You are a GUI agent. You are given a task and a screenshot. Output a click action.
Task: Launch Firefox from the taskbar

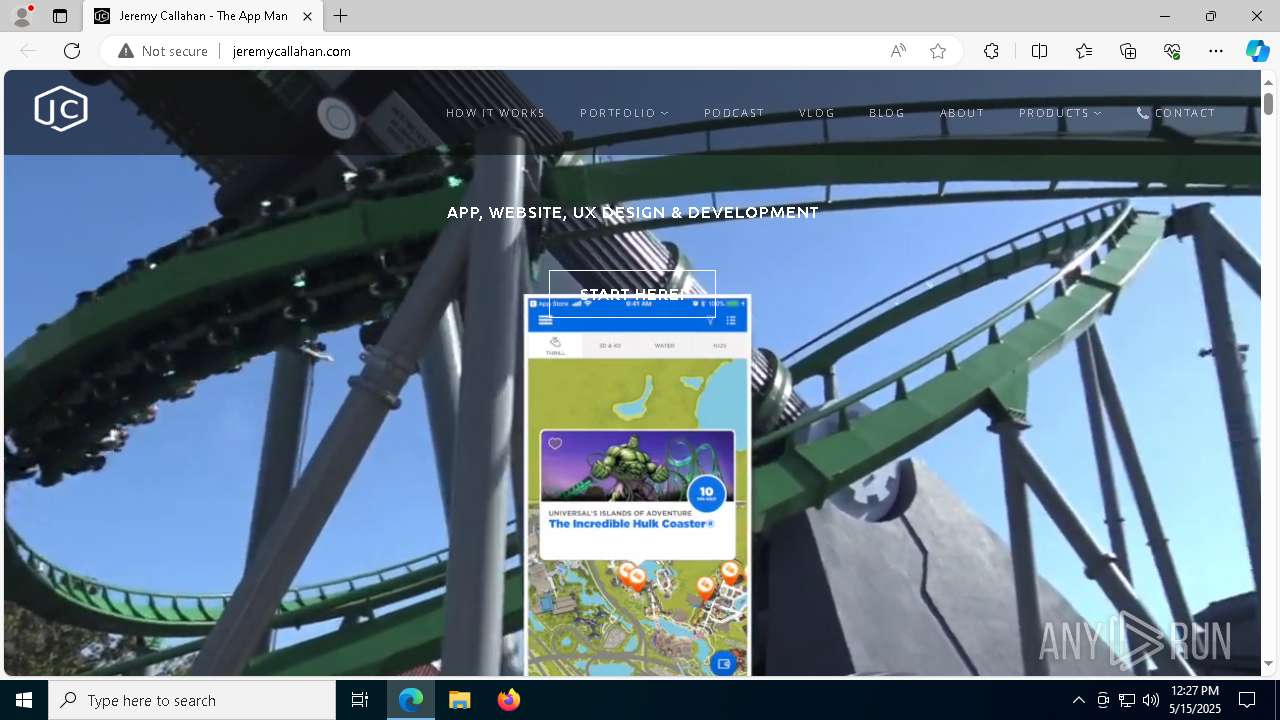click(508, 700)
